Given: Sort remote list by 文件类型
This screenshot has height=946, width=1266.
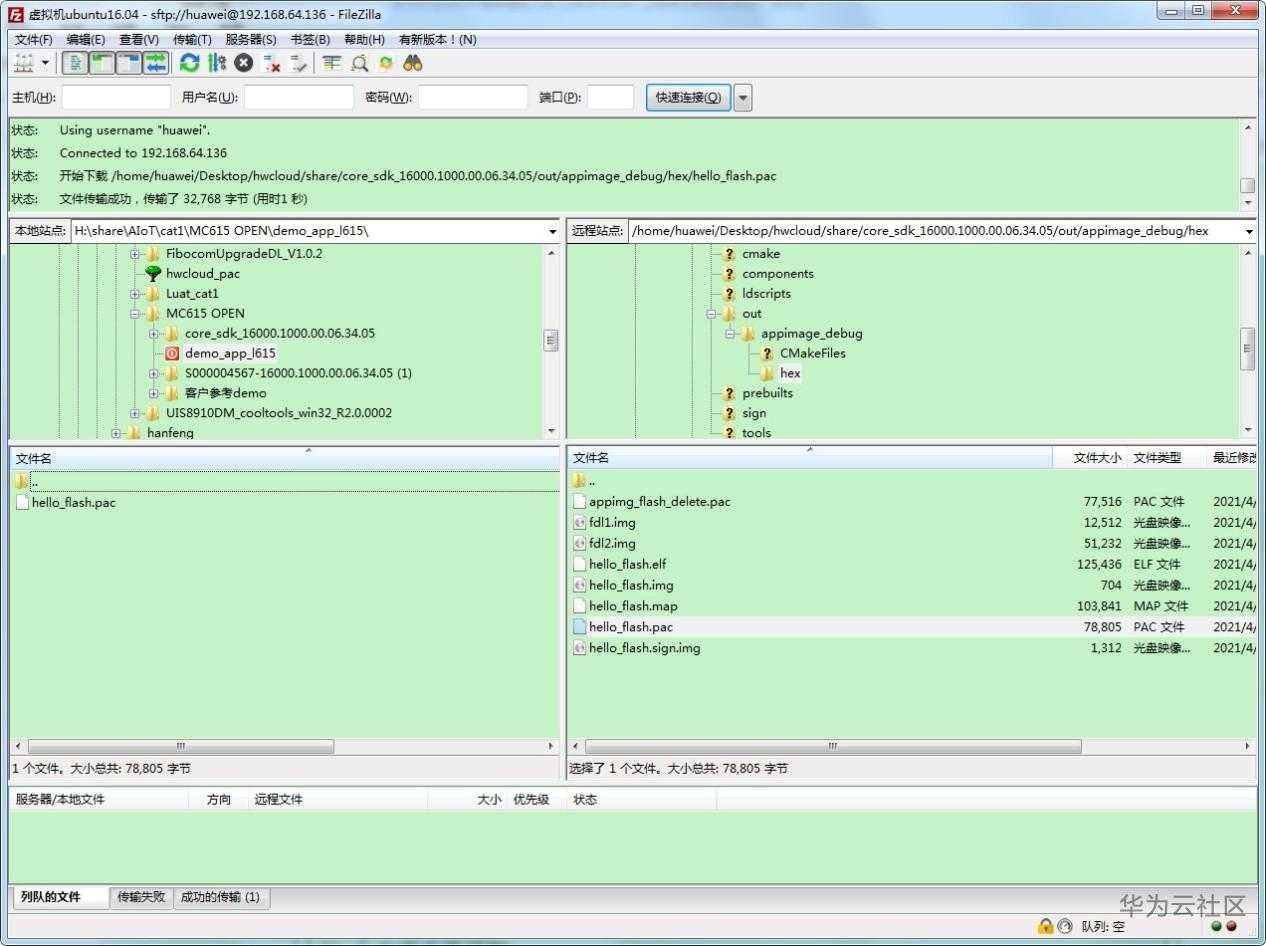Looking at the screenshot, I should click(x=1167, y=458).
